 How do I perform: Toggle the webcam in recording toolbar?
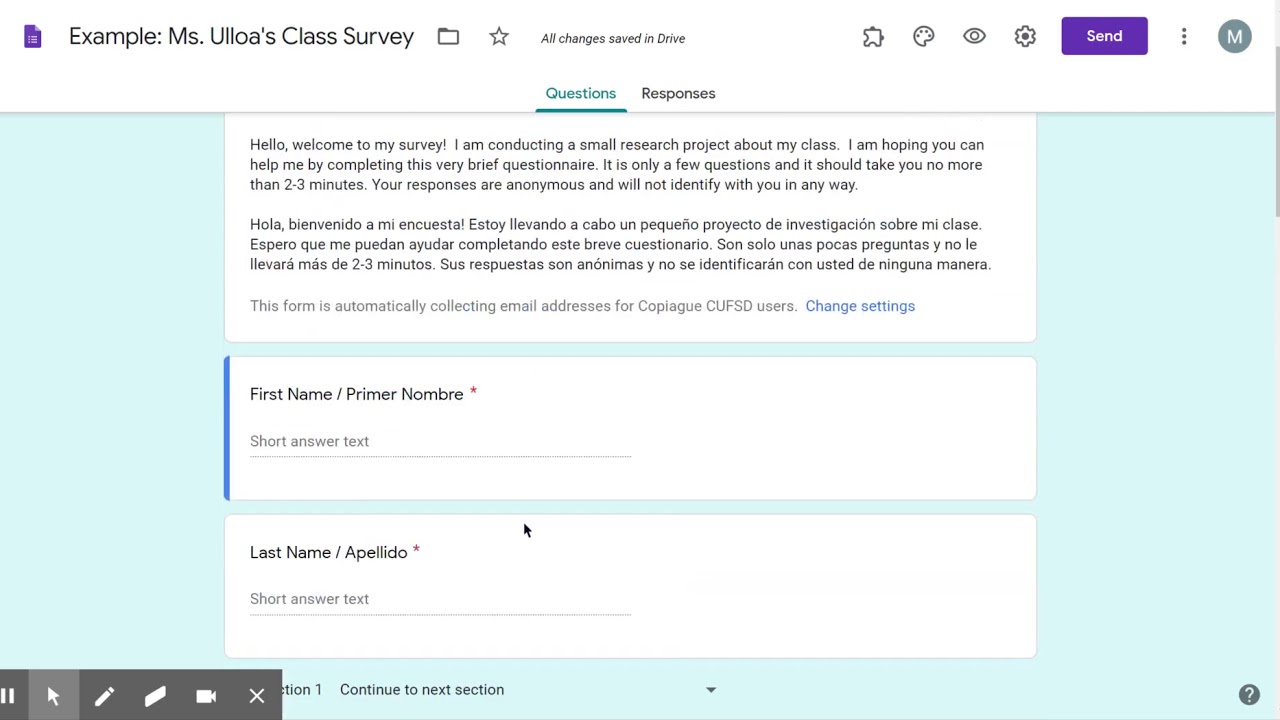(x=206, y=696)
